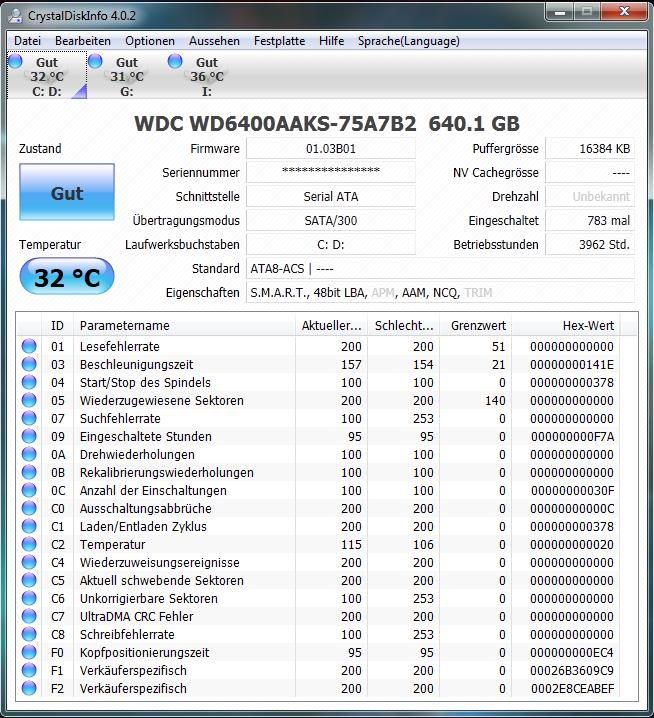Click the Eigenschaften features field
Viewport: 654px width, 718px height.
pyautogui.click(x=441, y=293)
